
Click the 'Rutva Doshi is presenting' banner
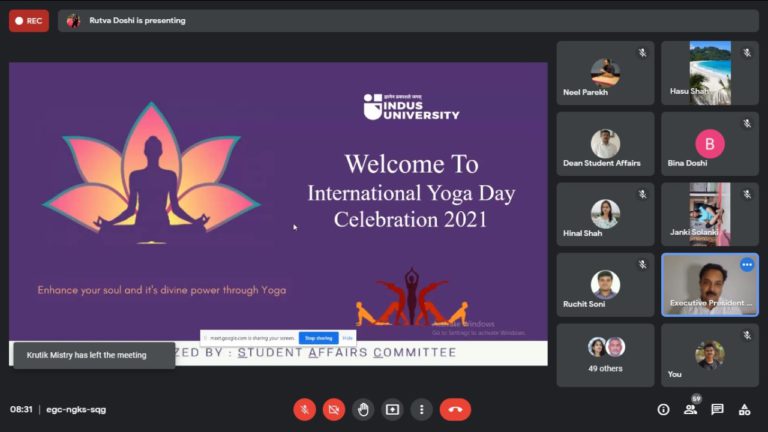click(x=408, y=21)
